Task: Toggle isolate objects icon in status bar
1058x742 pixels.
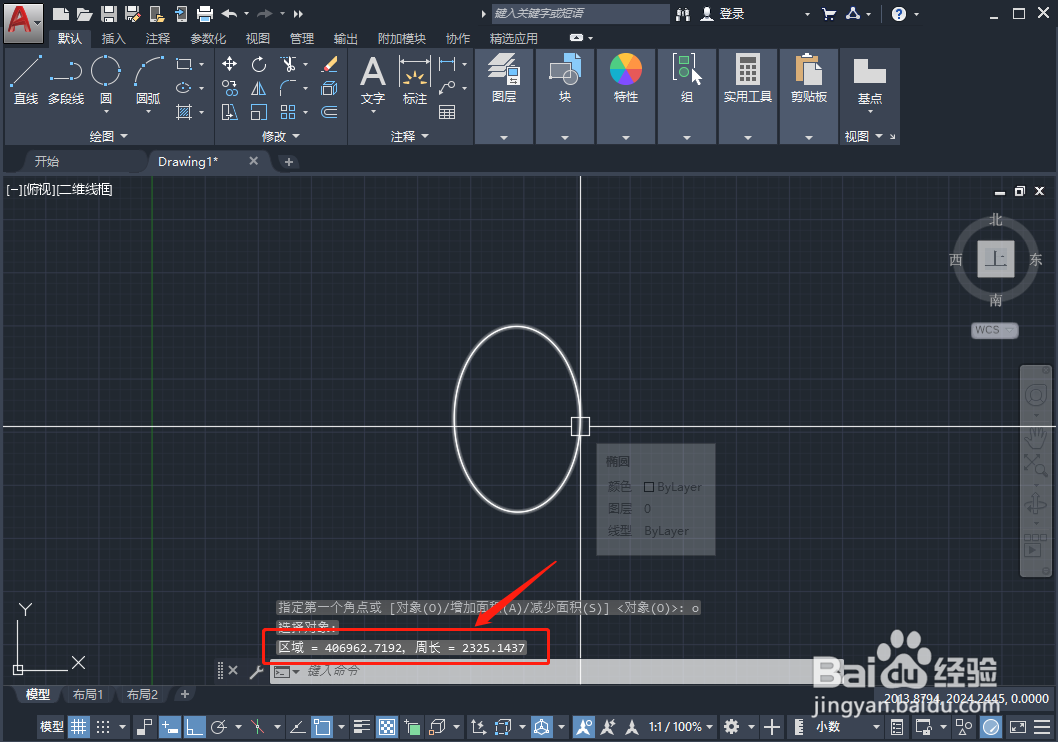Action: pyautogui.click(x=964, y=726)
